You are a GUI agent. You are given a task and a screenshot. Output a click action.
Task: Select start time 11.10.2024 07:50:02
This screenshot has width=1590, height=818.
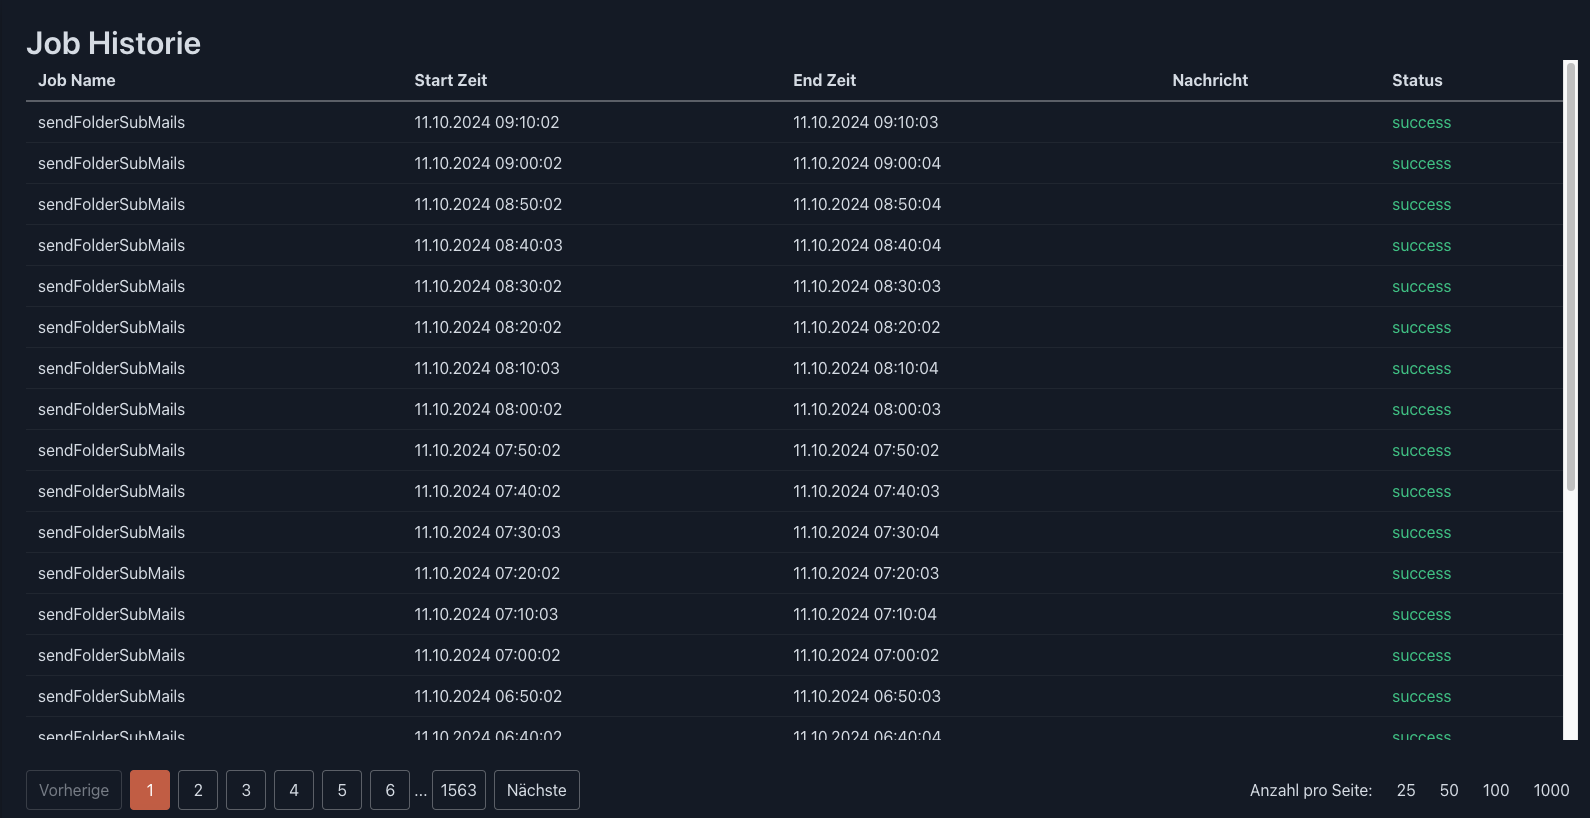point(487,450)
